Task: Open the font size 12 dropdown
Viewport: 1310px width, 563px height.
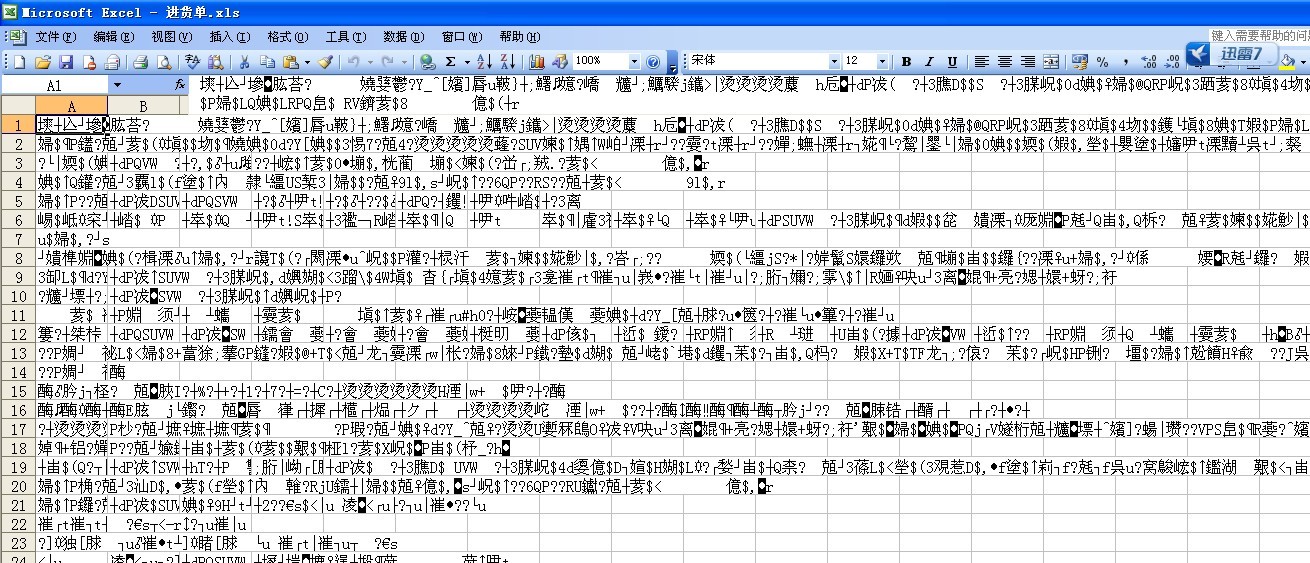Action: pyautogui.click(x=882, y=61)
